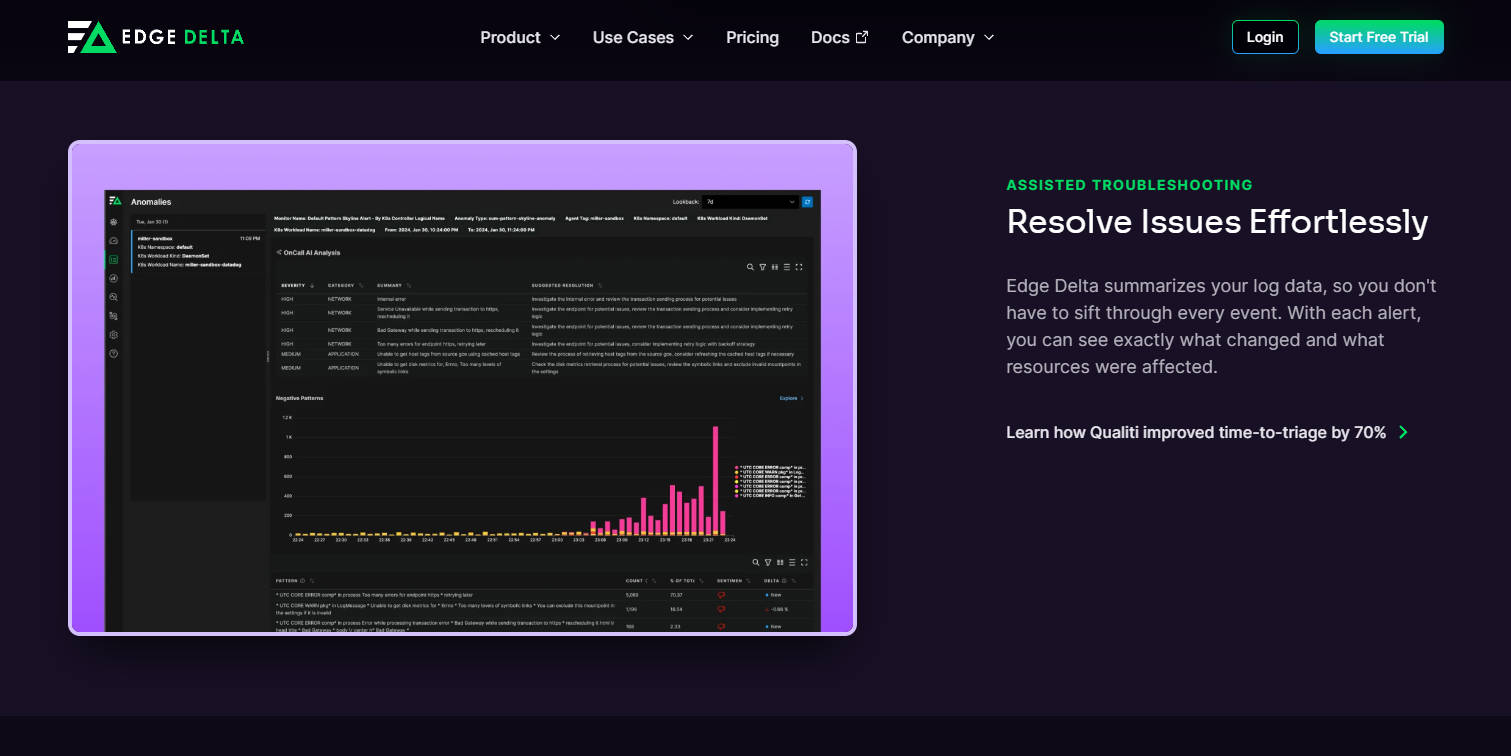Click the Explore link by Negative Patterns
The image size is (1511, 756).
point(791,398)
